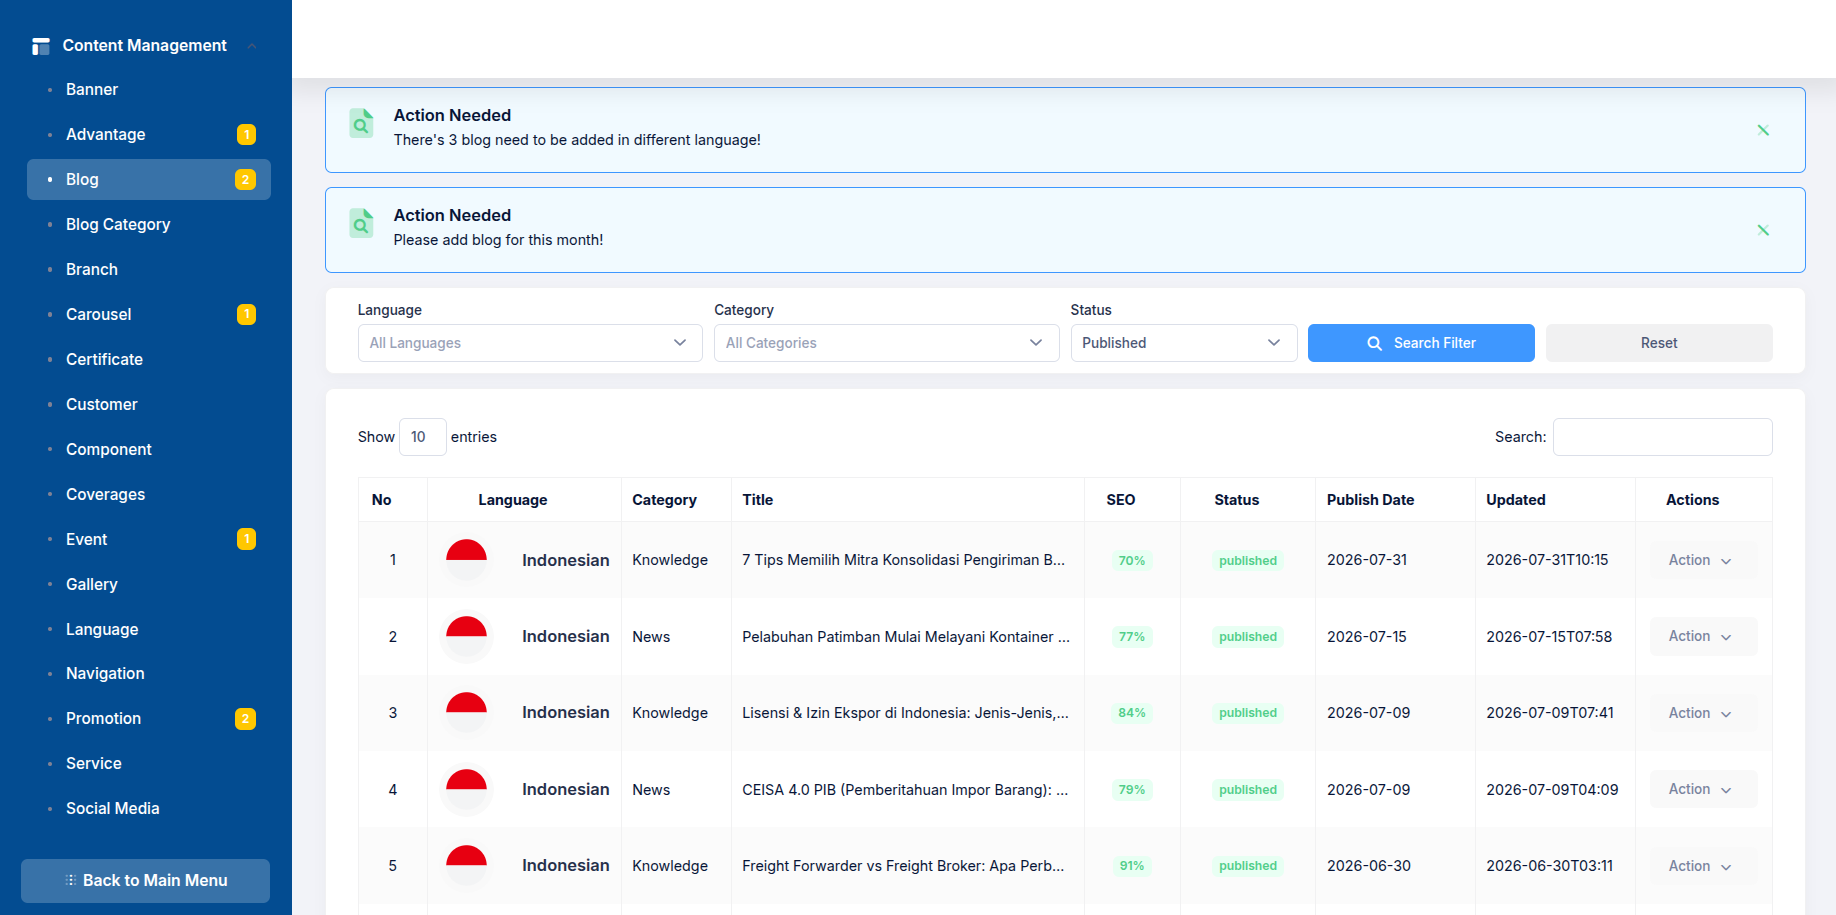Open Action dropdown for Freight Forwarder row
Image resolution: width=1836 pixels, height=915 pixels.
coord(1703,866)
